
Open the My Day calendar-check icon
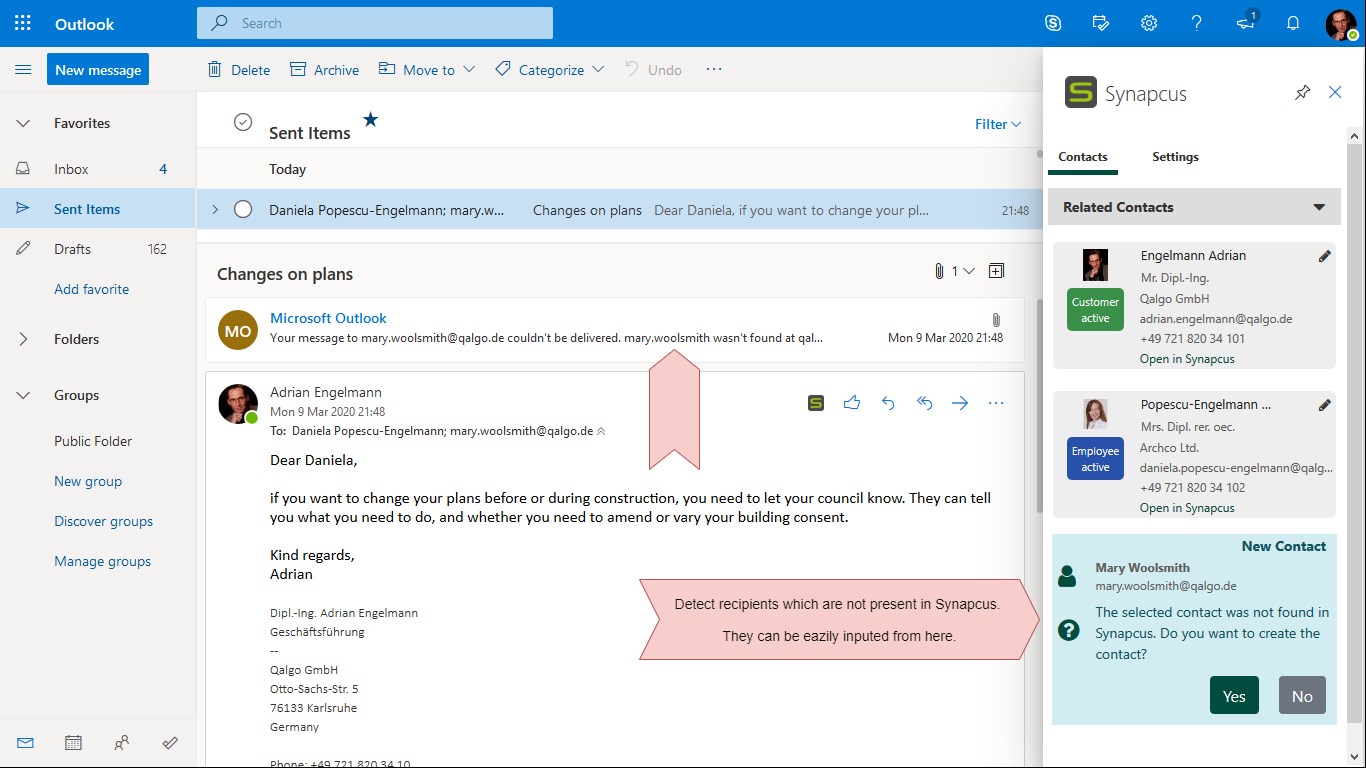pyautogui.click(x=1101, y=23)
